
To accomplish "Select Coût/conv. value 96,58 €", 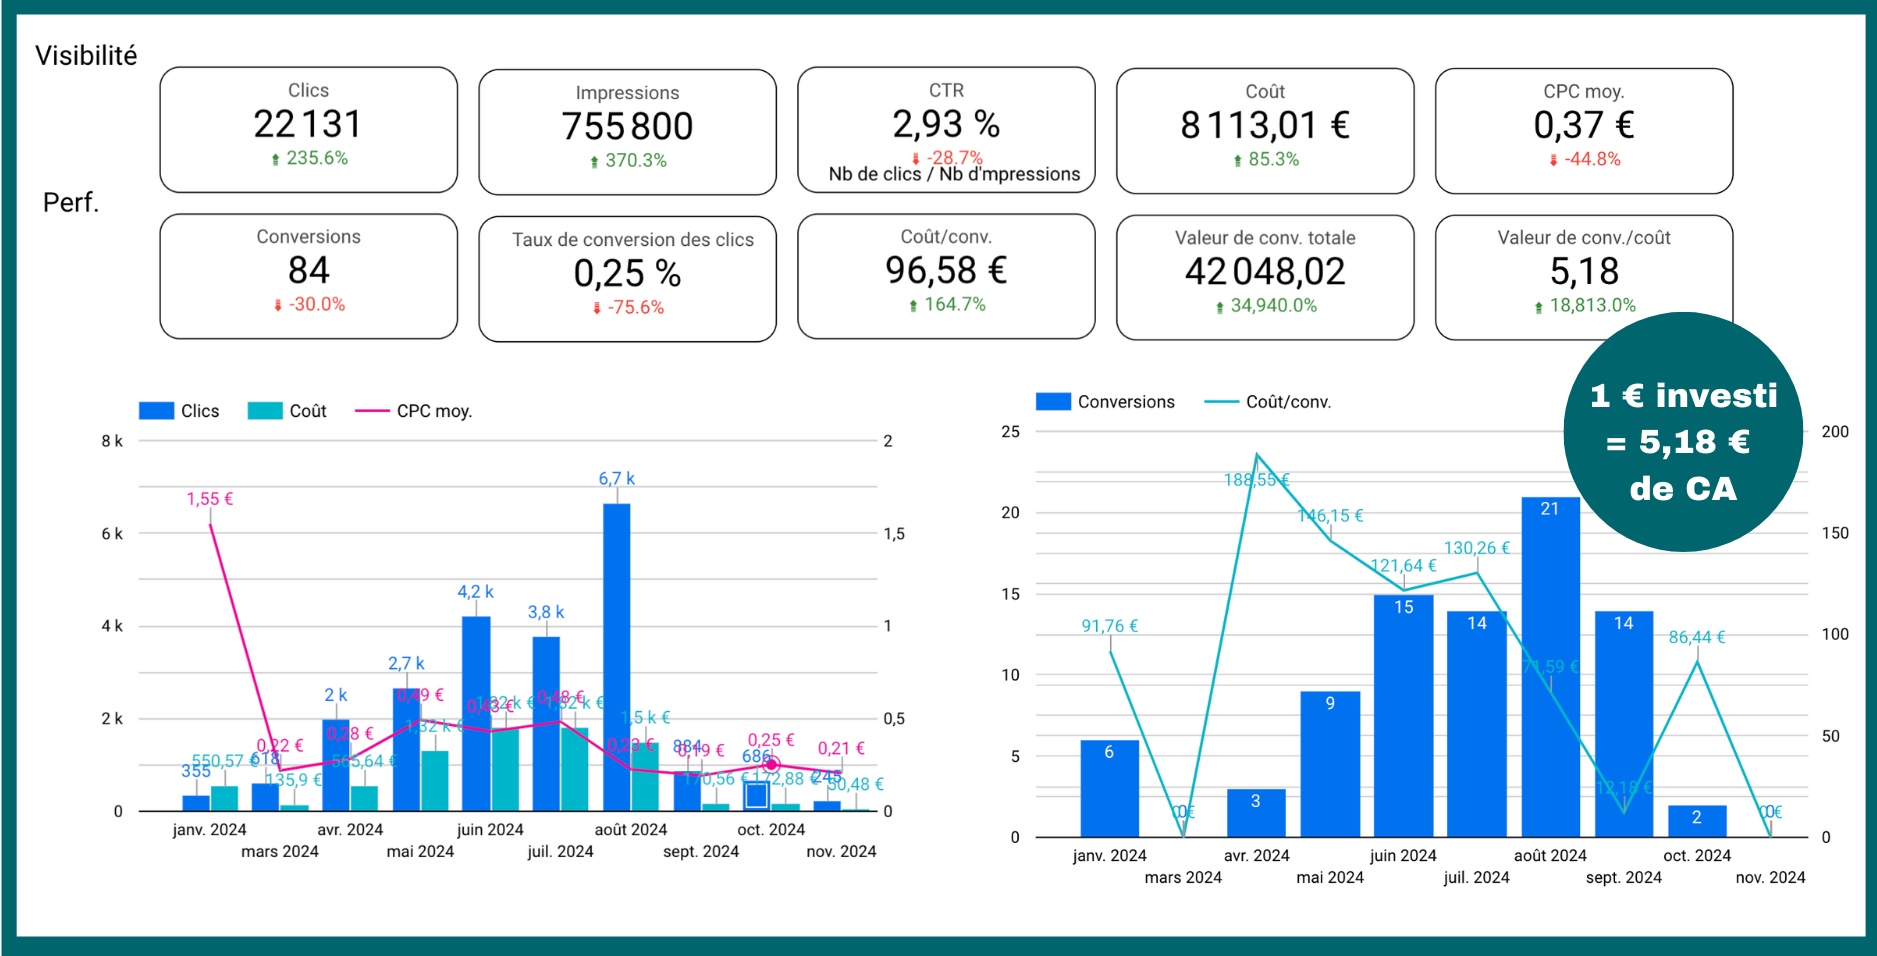I will pyautogui.click(x=946, y=270).
